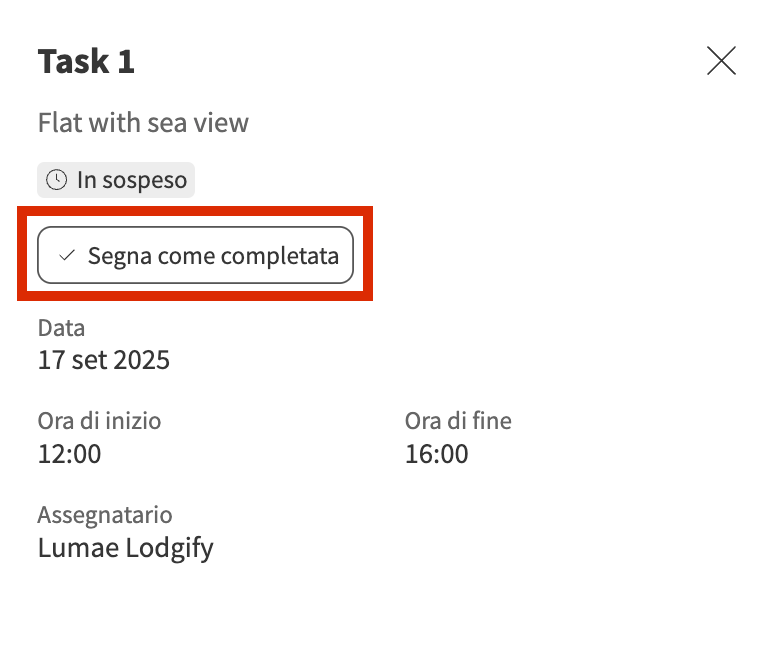Viewport: 782px width, 658px height.
Task: Click the year 2025 in the date
Action: pos(141,360)
